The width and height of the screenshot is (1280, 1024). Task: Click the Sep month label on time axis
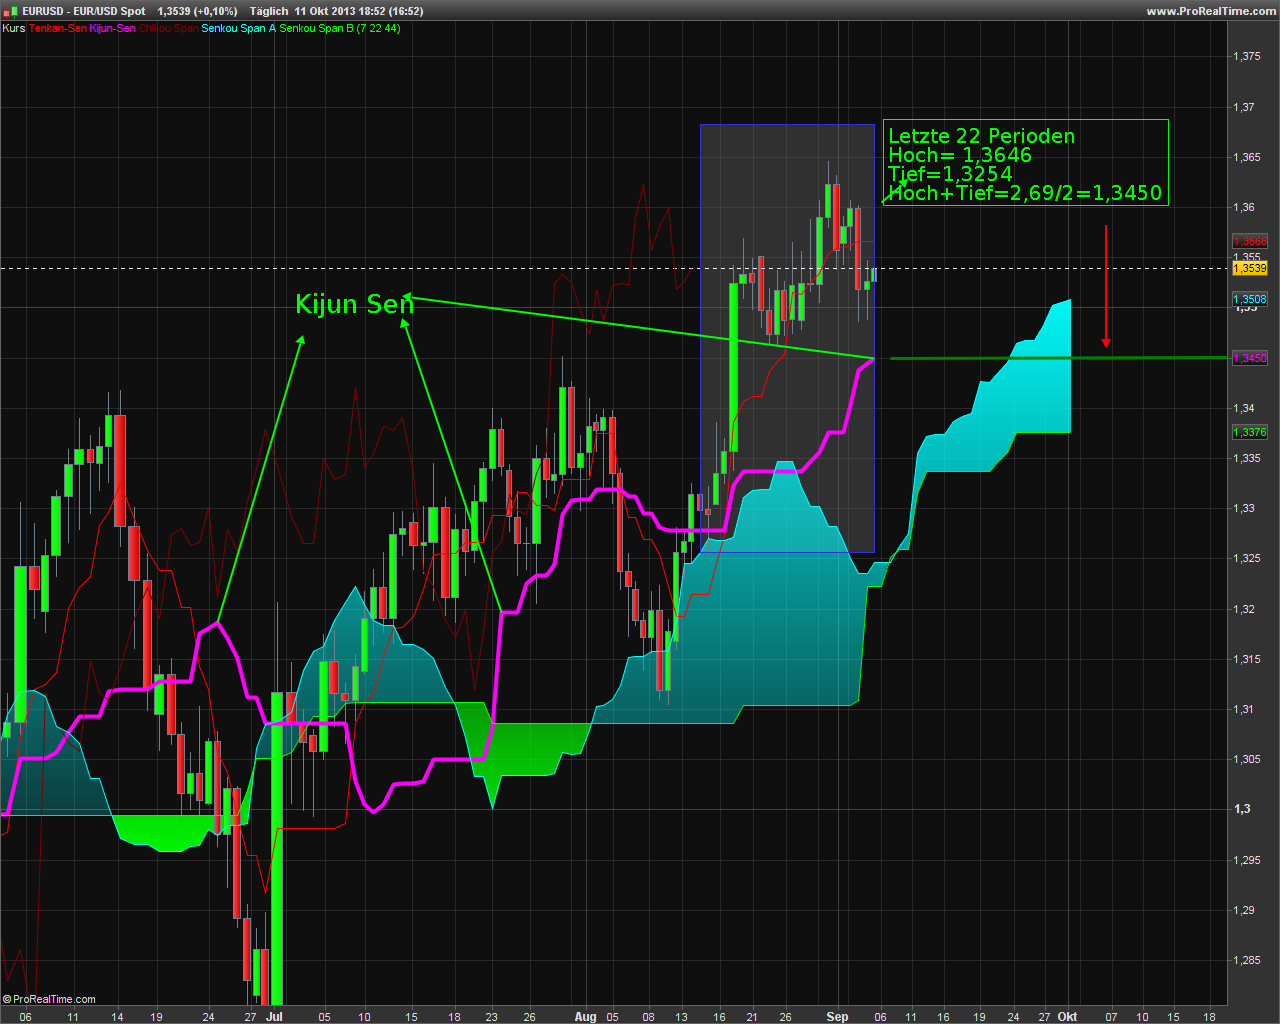pyautogui.click(x=837, y=1016)
